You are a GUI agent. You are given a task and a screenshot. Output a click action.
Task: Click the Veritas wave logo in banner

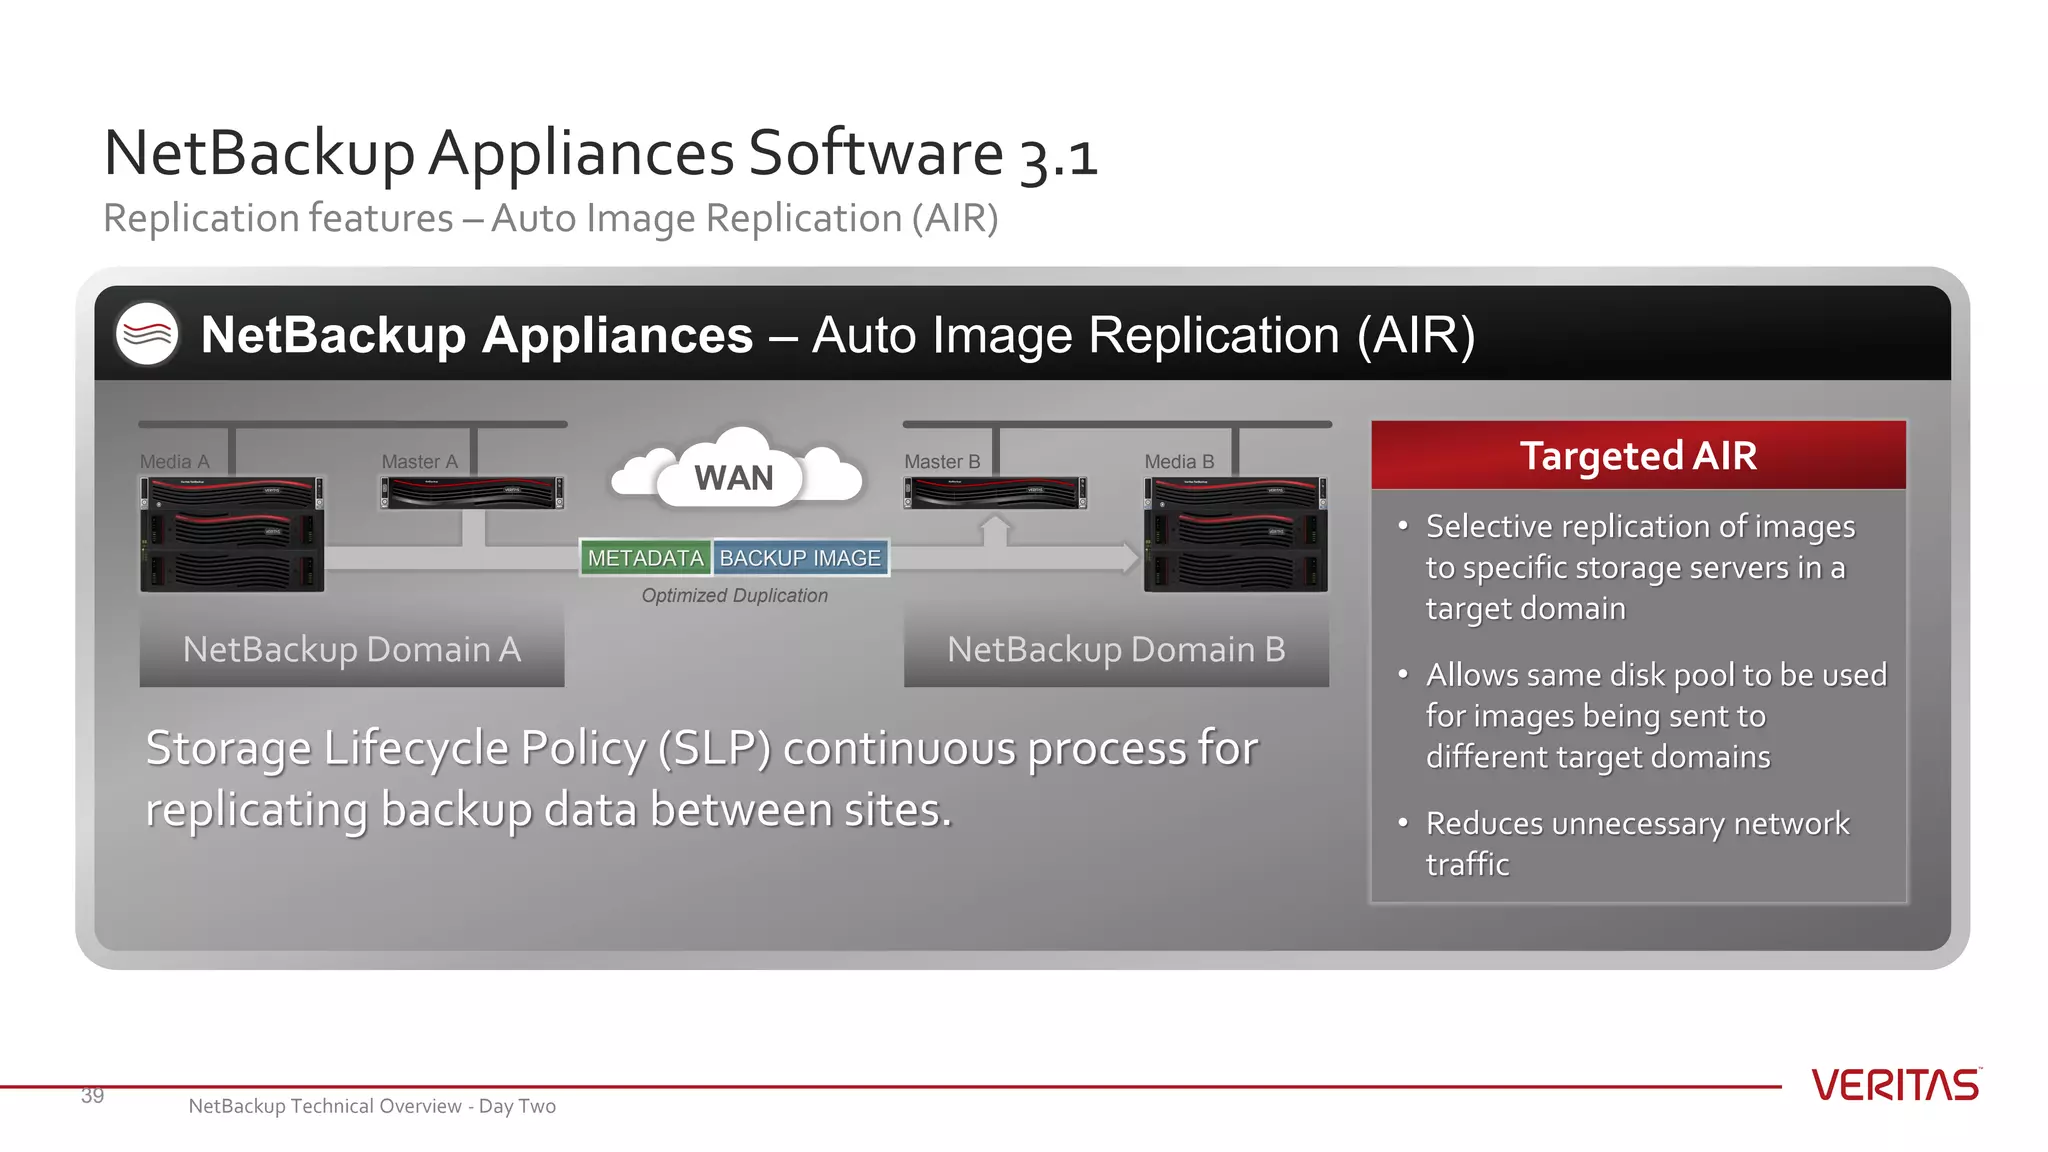tap(147, 334)
